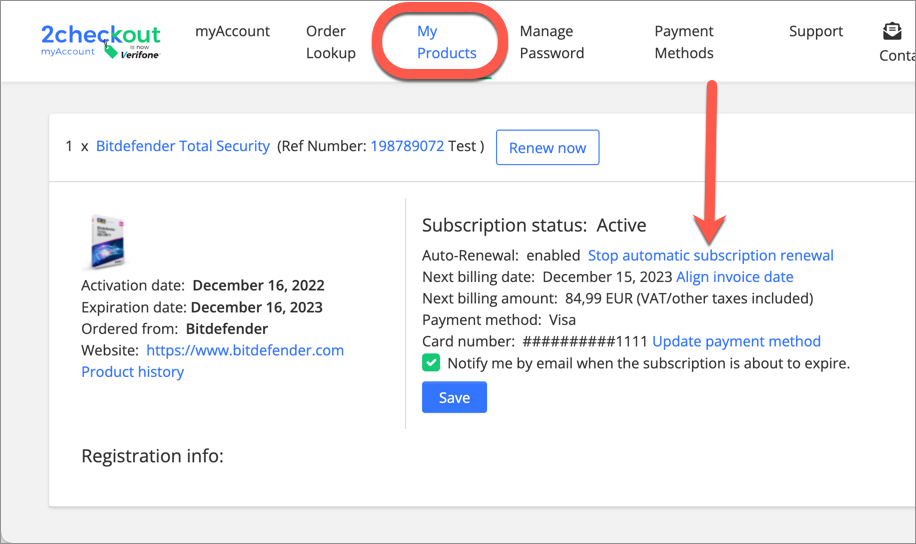Click Payment method: Visa text
The image size is (916, 544).
pos(499,320)
